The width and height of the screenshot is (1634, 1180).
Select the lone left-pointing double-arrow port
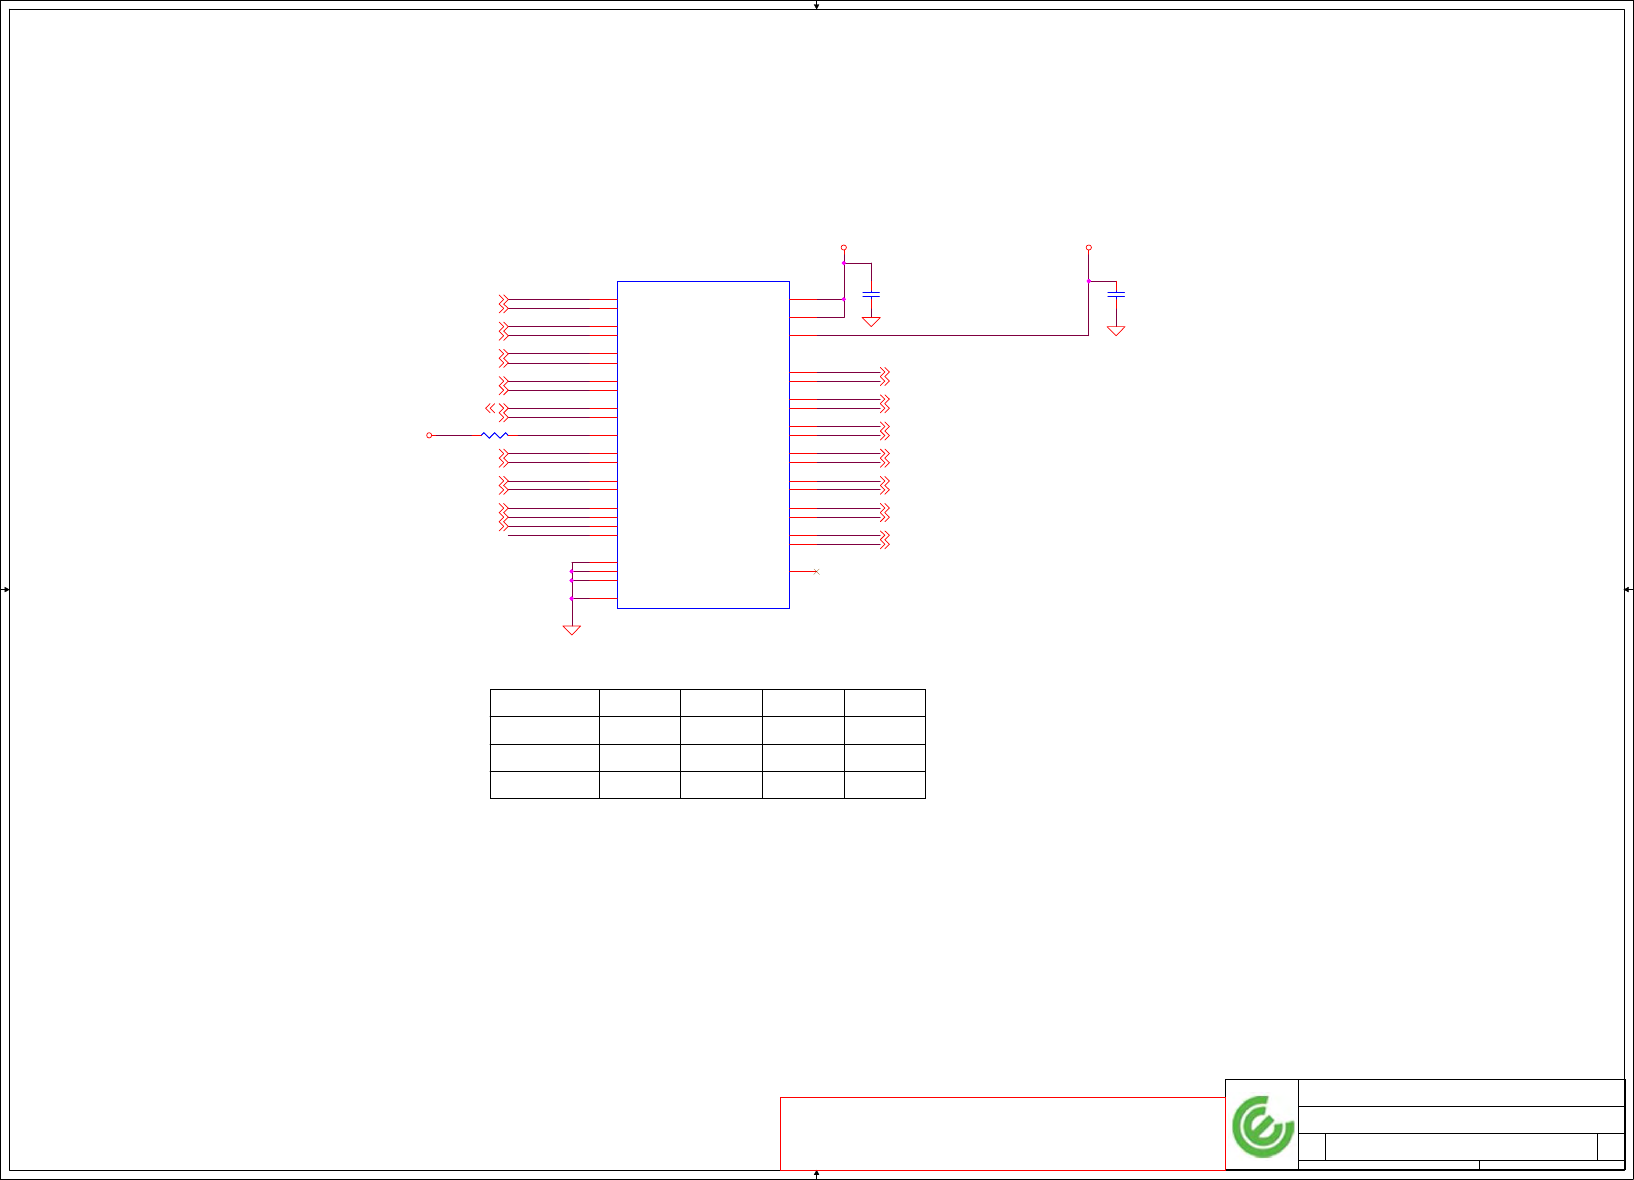[489, 408]
